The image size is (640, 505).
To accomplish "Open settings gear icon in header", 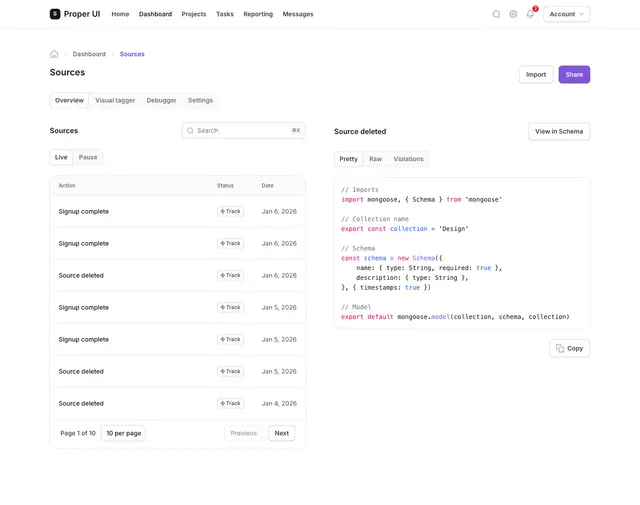I will point(513,14).
